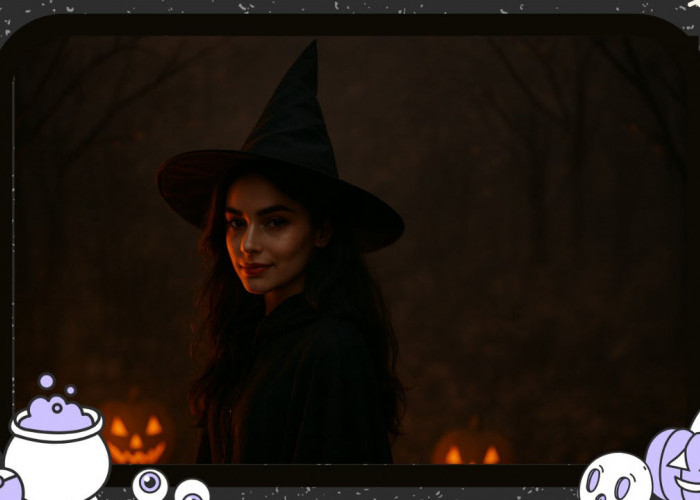
Task: Select the smaller eyeball sticker
Action: (x=191, y=491)
